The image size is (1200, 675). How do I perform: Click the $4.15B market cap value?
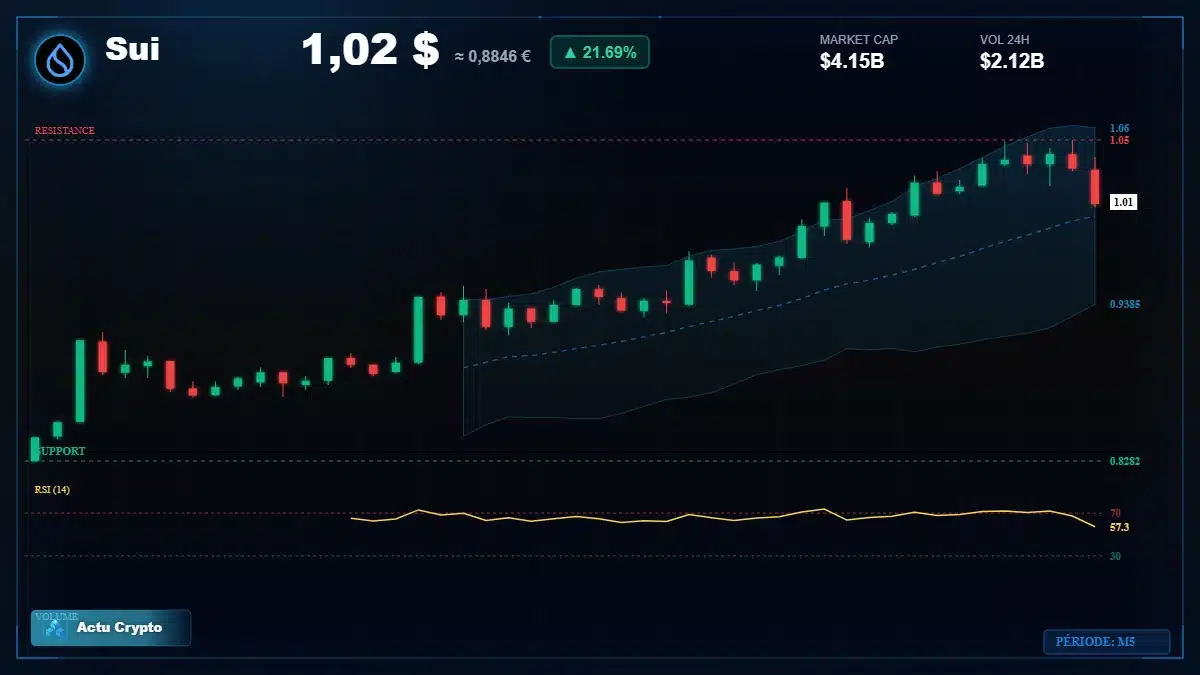[852, 62]
